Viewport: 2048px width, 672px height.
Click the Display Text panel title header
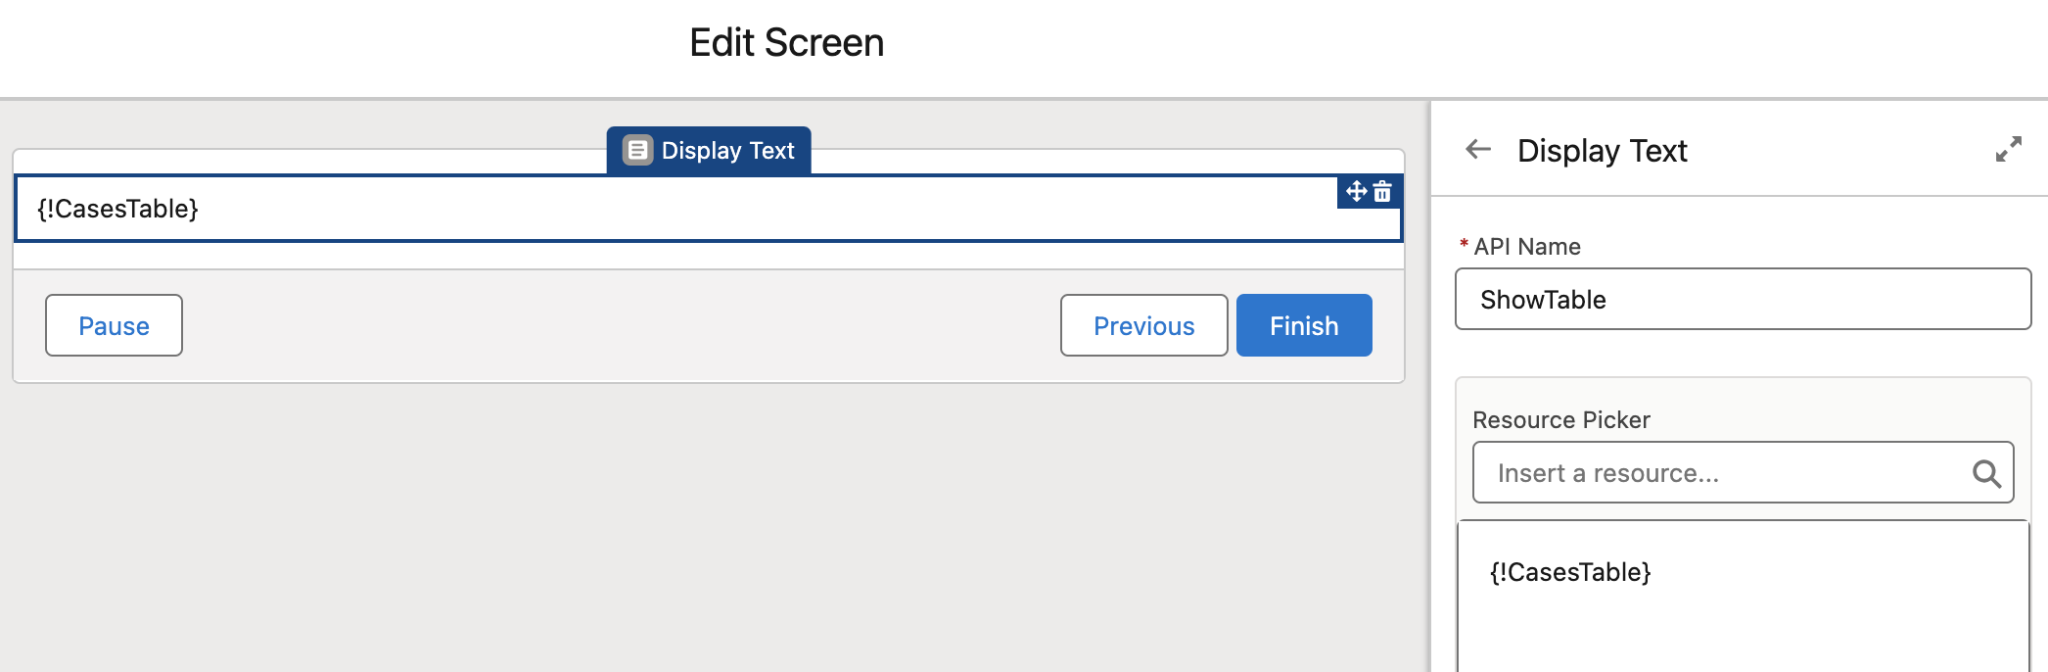(x=1602, y=150)
